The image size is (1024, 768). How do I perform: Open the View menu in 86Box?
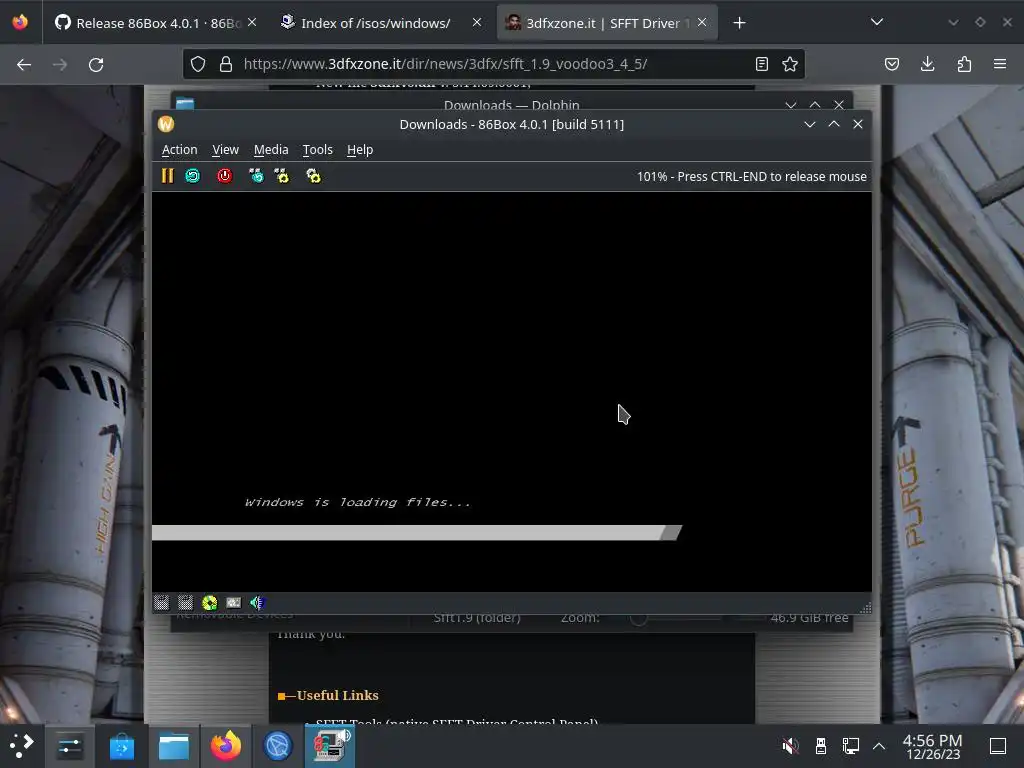pos(225,150)
